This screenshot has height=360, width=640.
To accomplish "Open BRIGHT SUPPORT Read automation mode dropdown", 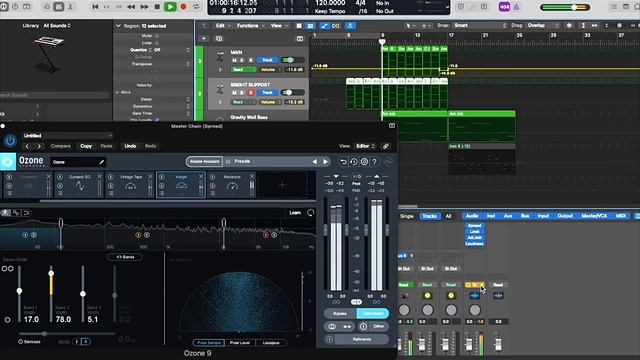I will pos(244,102).
